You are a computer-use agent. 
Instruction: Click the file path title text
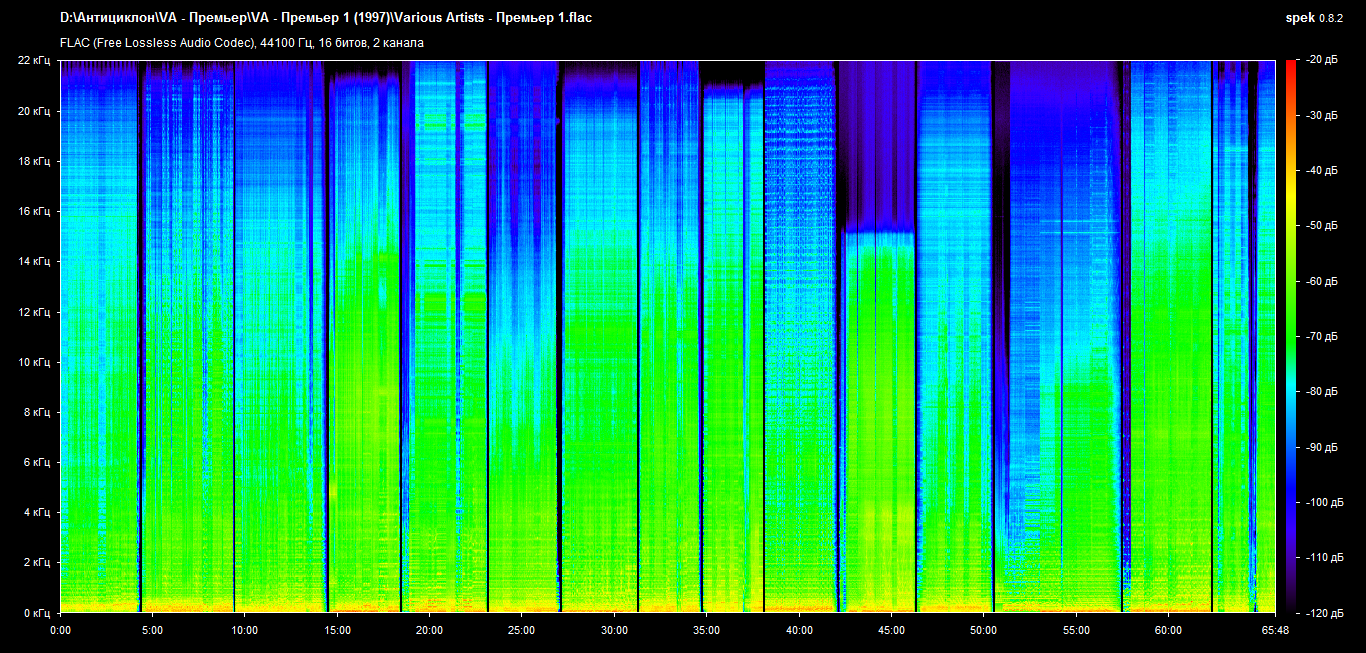[x=326, y=18]
